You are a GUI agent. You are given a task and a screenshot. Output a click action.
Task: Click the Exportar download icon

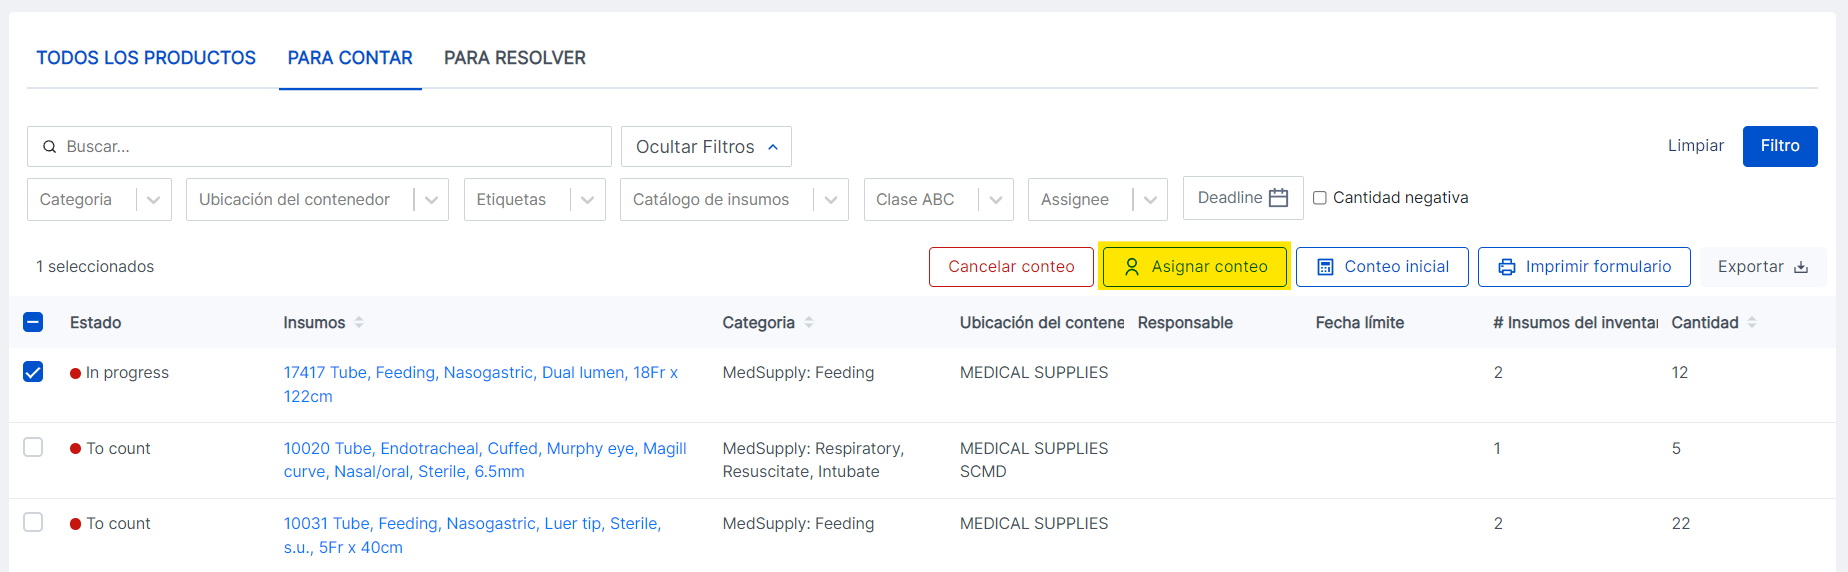(x=1801, y=267)
